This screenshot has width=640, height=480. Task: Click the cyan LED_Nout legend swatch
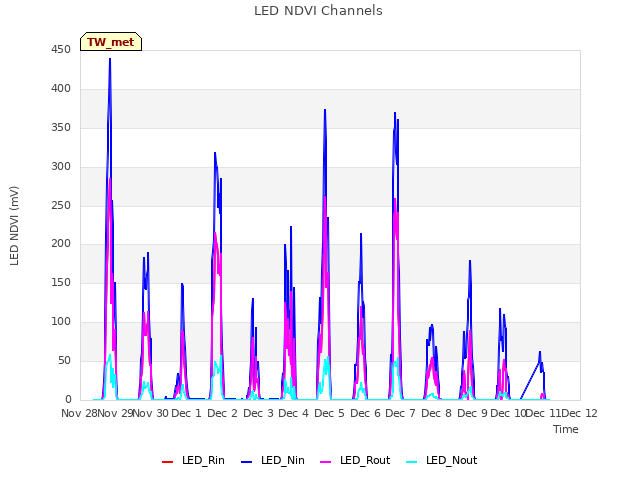(x=412, y=462)
